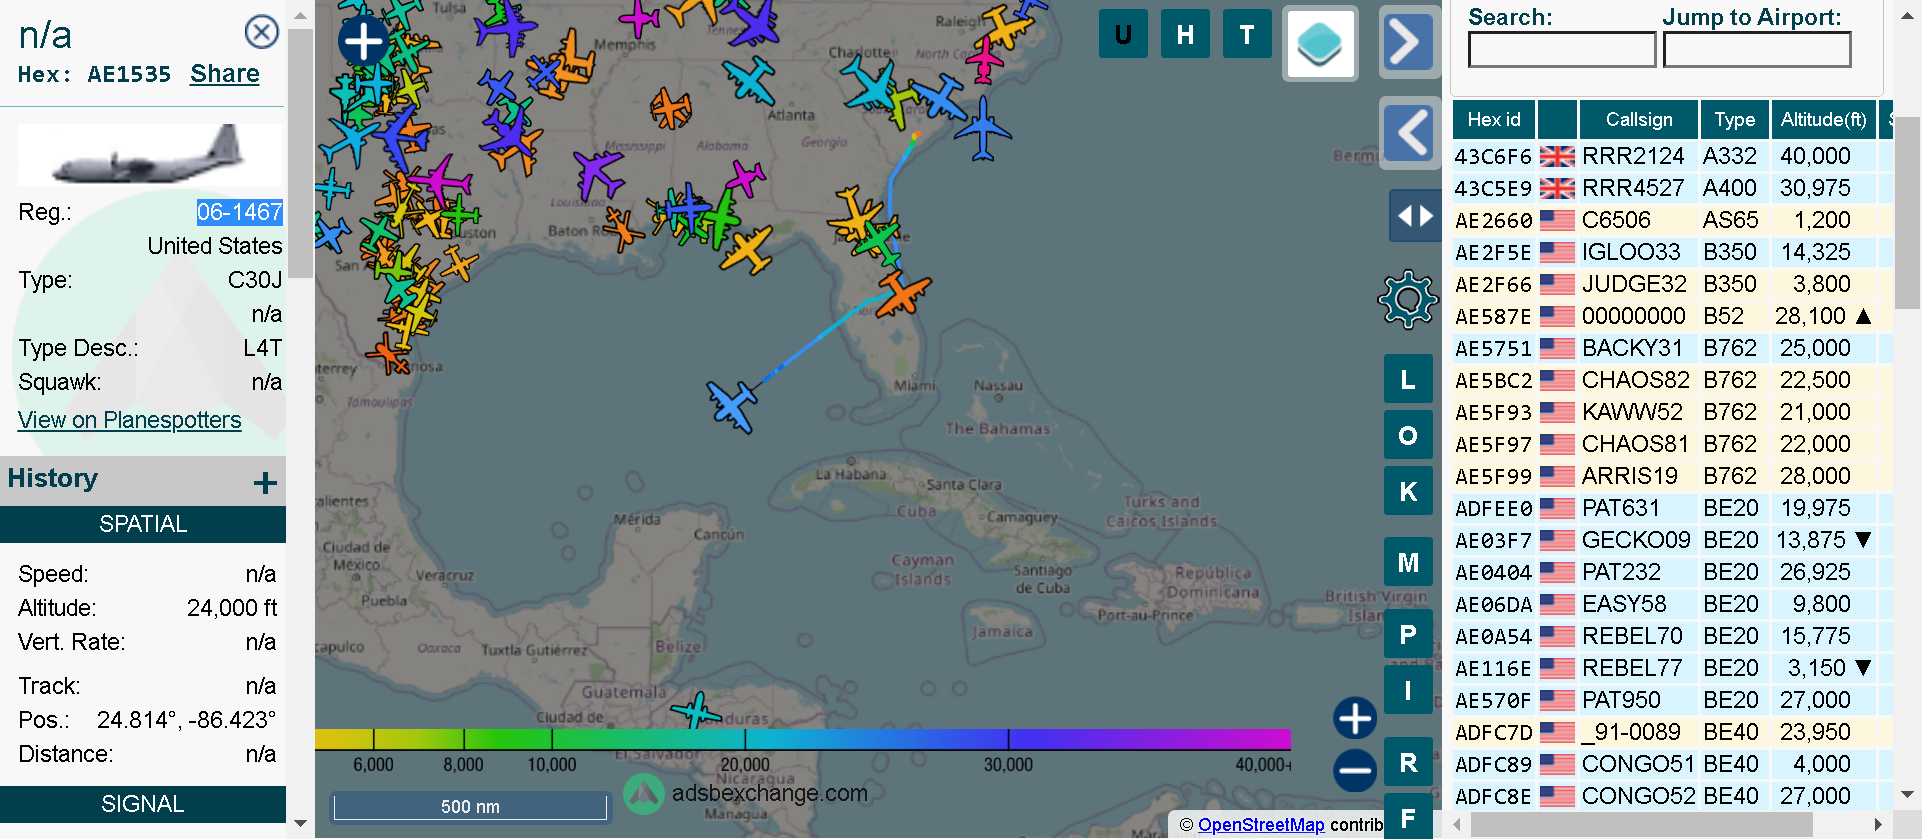Click the blue aircraft icon off the Carolina coast
Screen dimensions: 1923x839
click(983, 129)
